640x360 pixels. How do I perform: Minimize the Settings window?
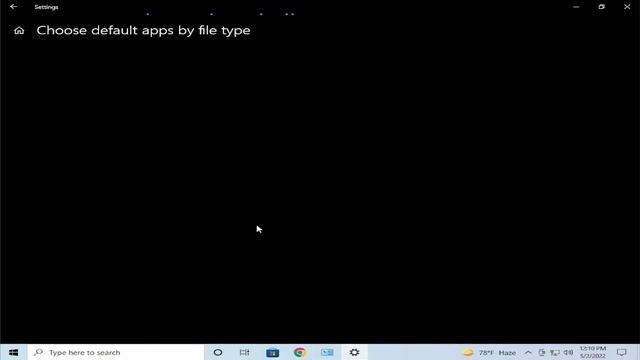pos(576,7)
